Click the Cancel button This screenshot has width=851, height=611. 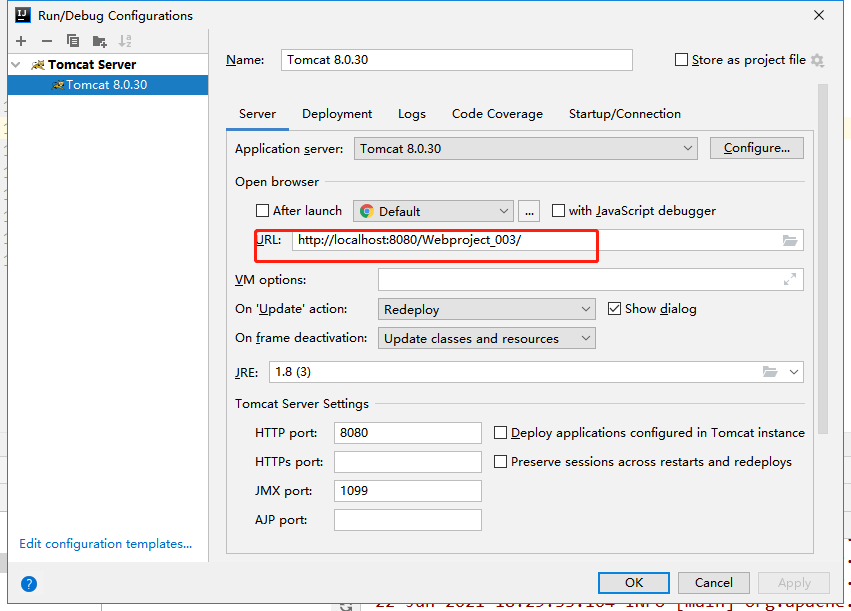coord(714,583)
